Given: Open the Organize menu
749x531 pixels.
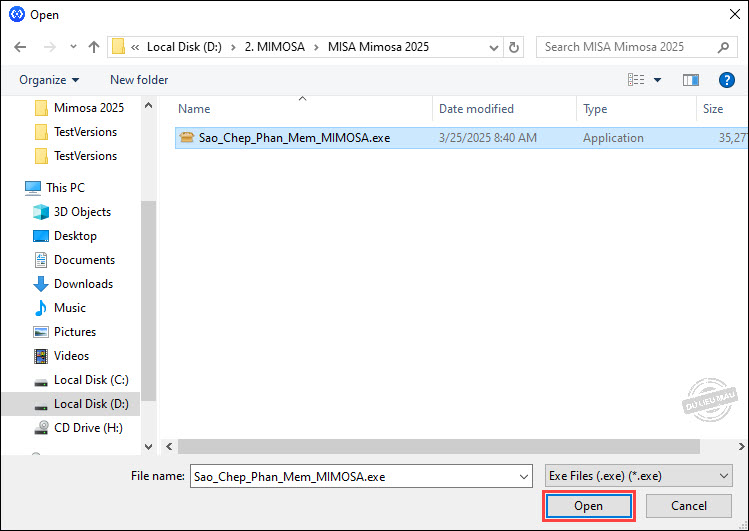Looking at the screenshot, I should (x=49, y=80).
